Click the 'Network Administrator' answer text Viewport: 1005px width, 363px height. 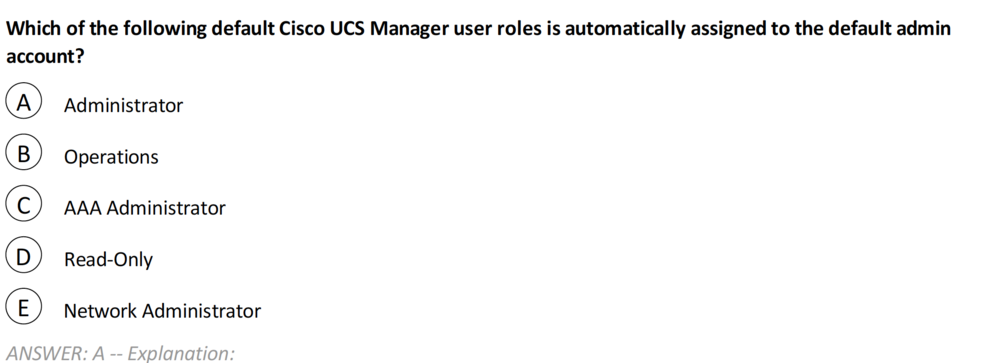pyautogui.click(x=162, y=311)
